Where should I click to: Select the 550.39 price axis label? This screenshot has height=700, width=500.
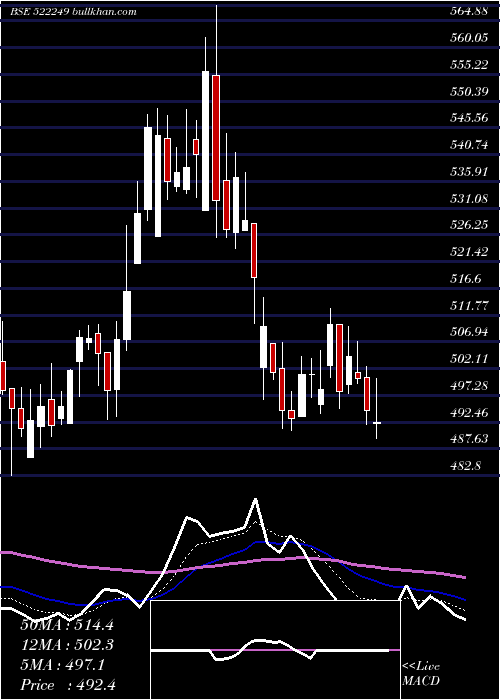pyautogui.click(x=468, y=92)
